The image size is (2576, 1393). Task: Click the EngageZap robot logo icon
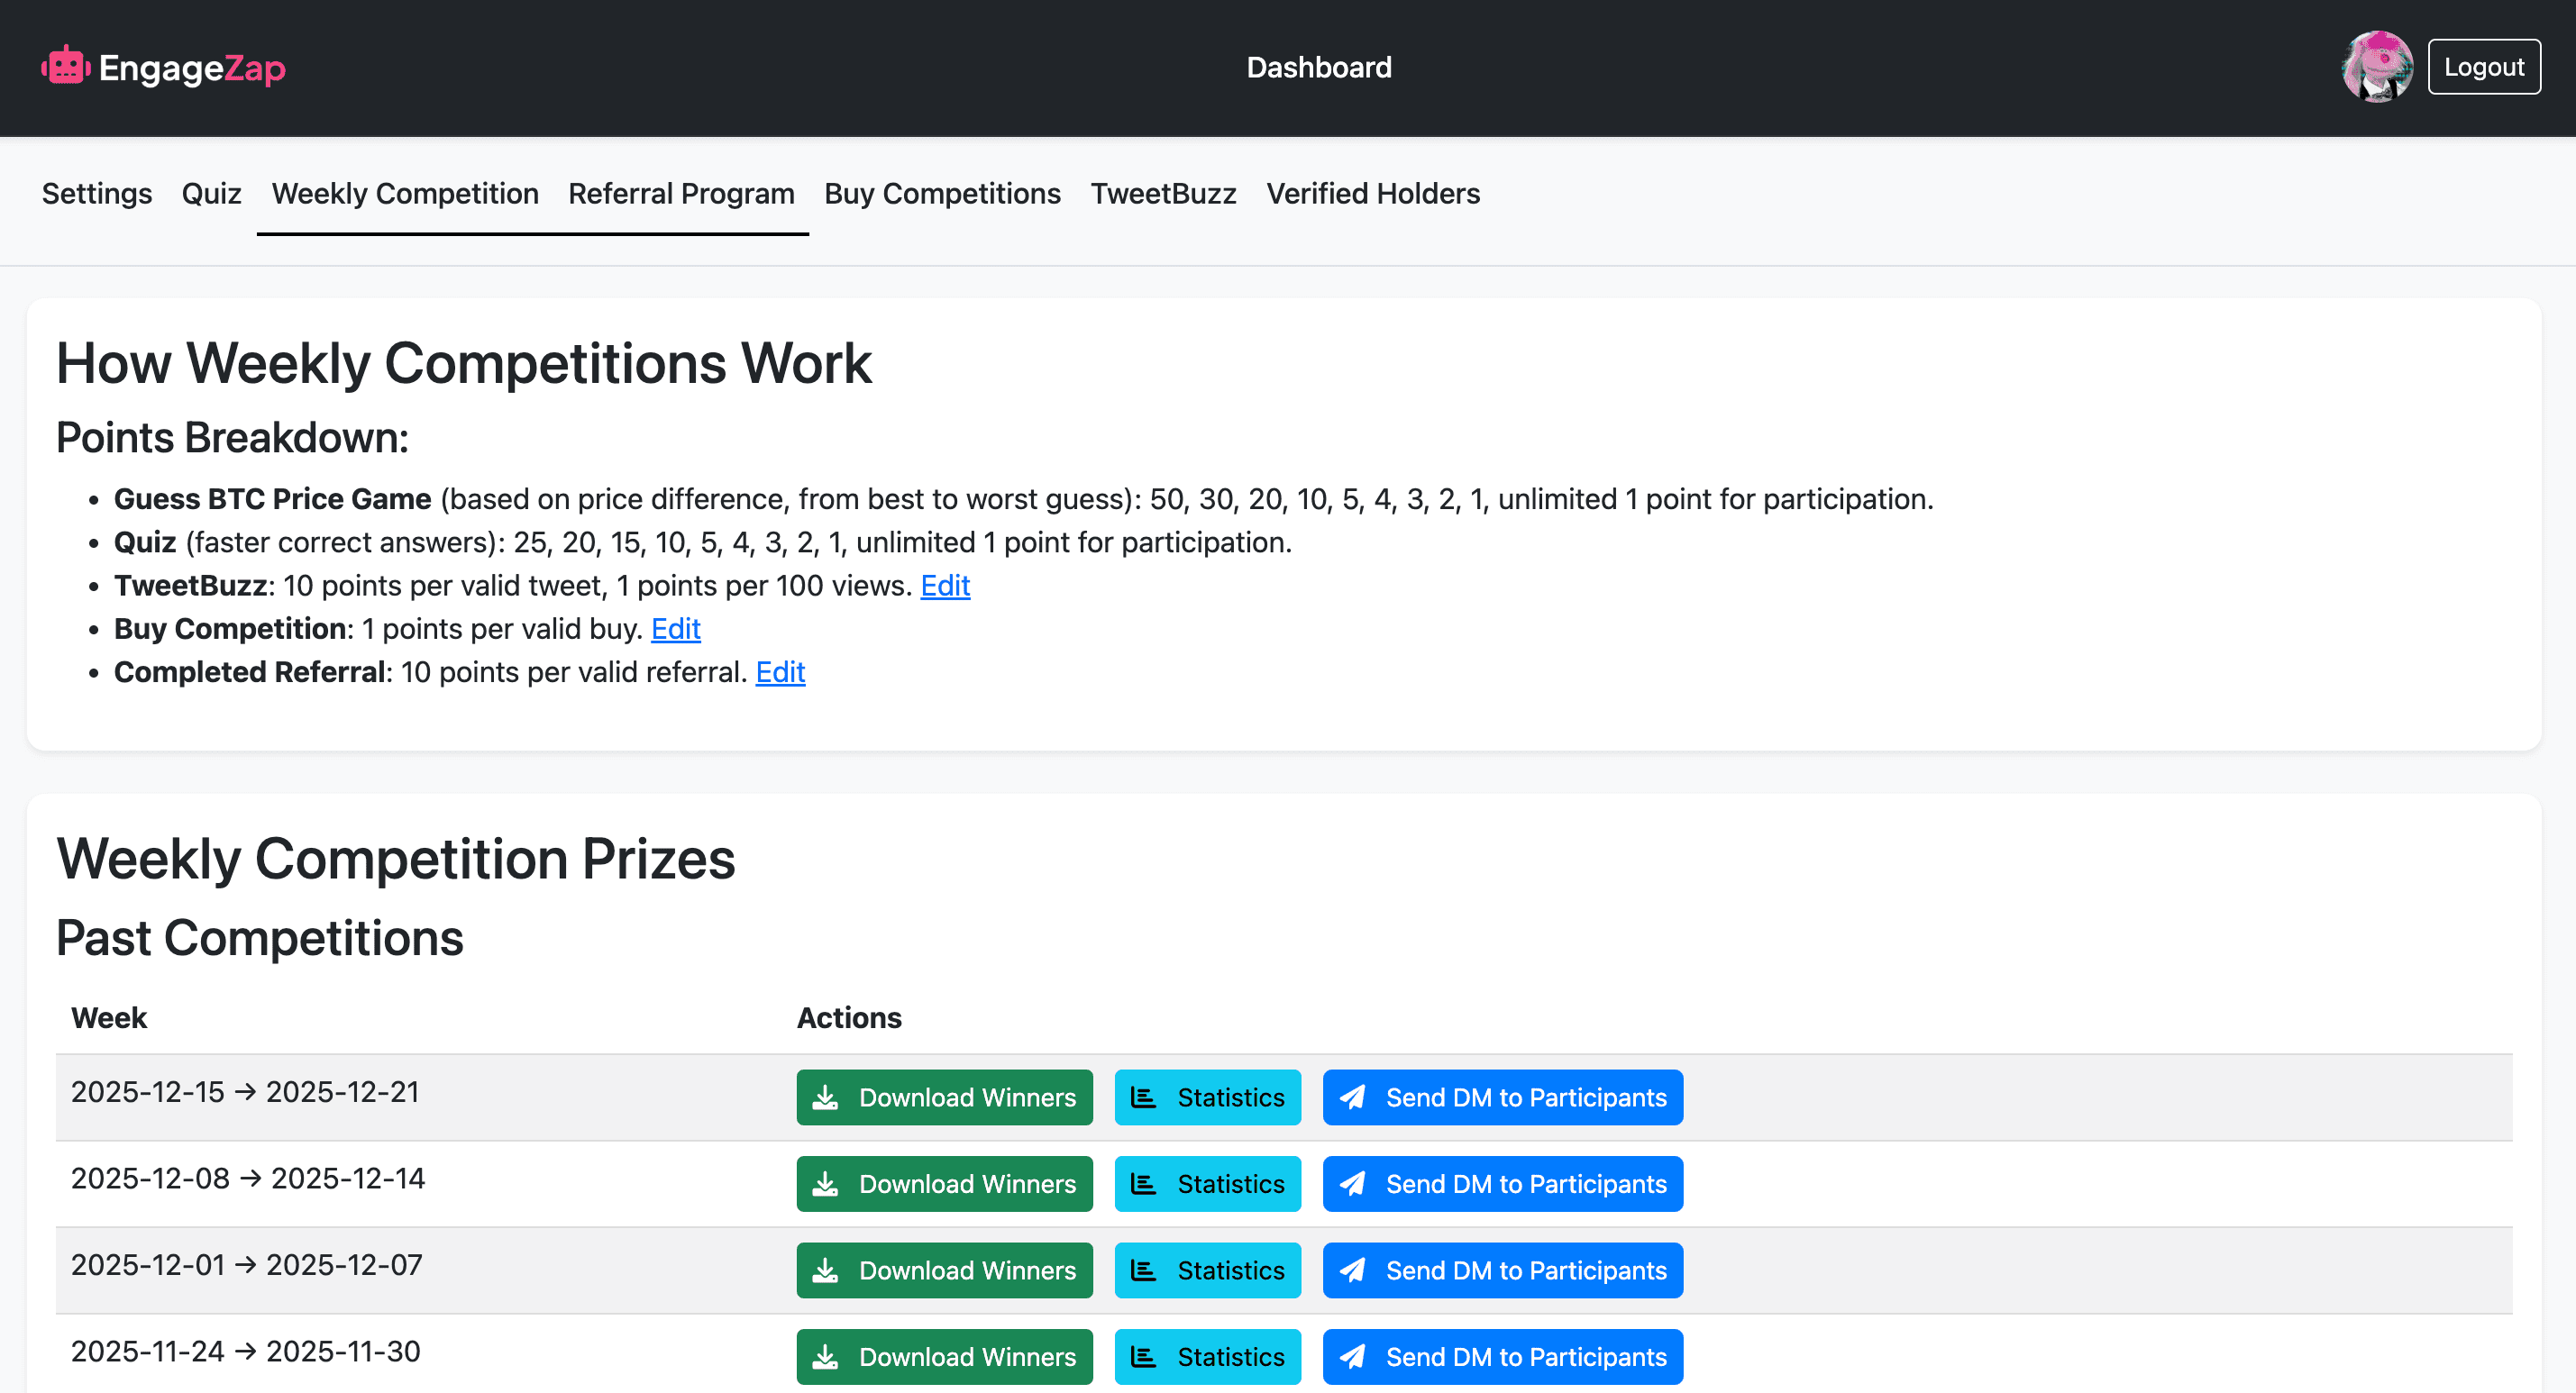(65, 66)
